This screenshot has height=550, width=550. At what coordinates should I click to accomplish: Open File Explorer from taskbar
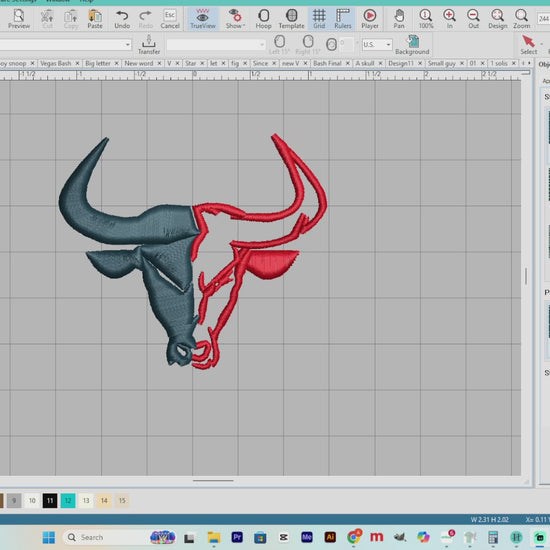214,537
